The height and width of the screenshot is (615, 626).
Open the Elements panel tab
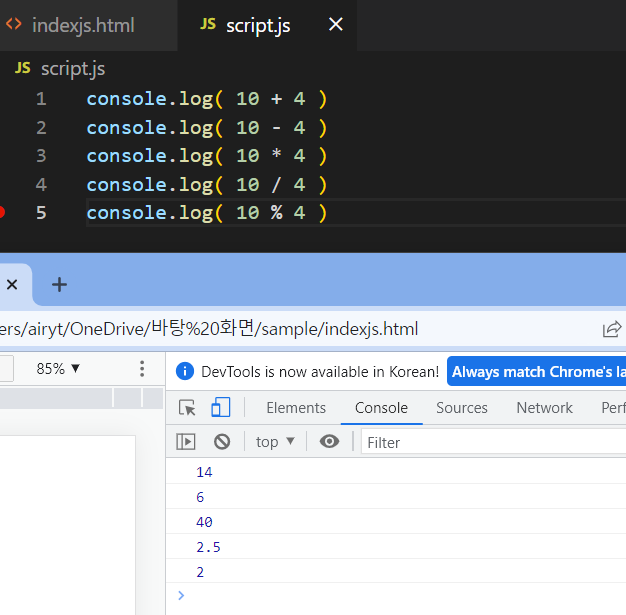coord(296,408)
